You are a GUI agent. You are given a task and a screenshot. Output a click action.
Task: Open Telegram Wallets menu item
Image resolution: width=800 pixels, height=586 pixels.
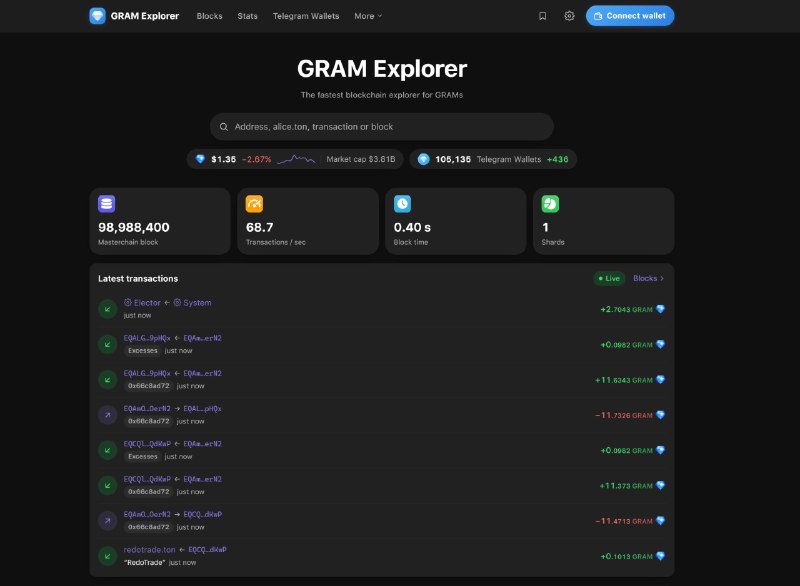306,16
